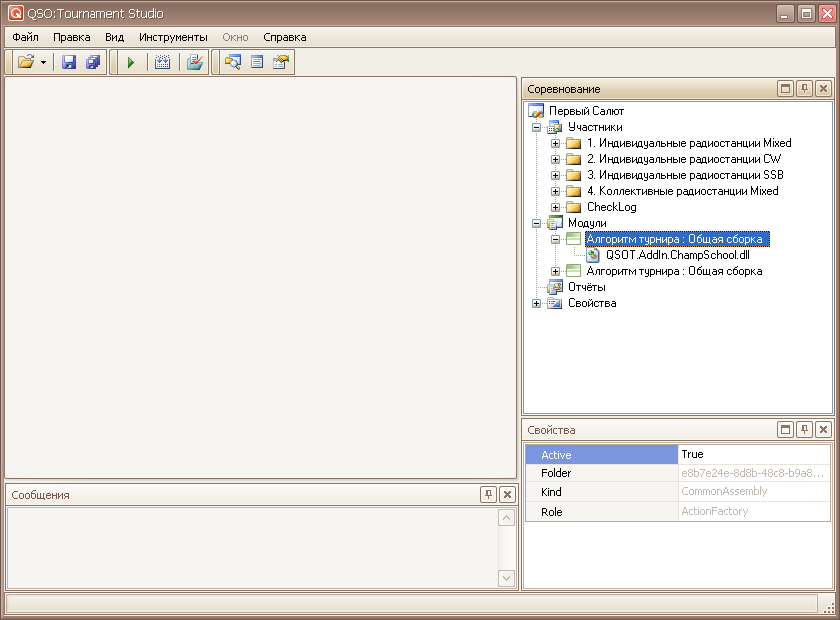Image resolution: width=840 pixels, height=620 pixels.
Task: Click the Отчёты node icon in tree
Action: 555,287
